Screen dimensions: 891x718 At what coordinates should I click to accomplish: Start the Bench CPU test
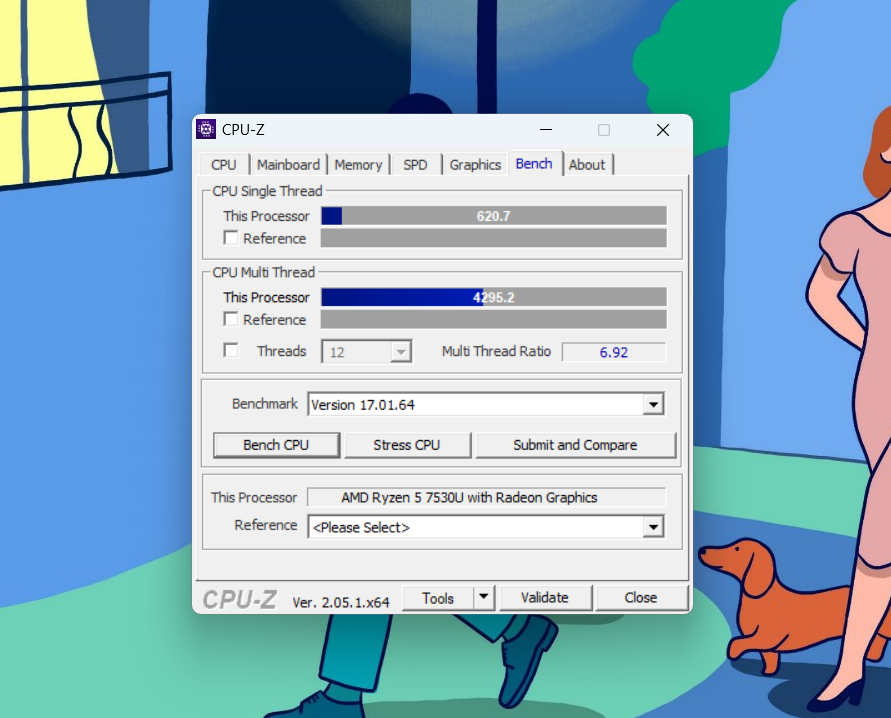tap(276, 445)
